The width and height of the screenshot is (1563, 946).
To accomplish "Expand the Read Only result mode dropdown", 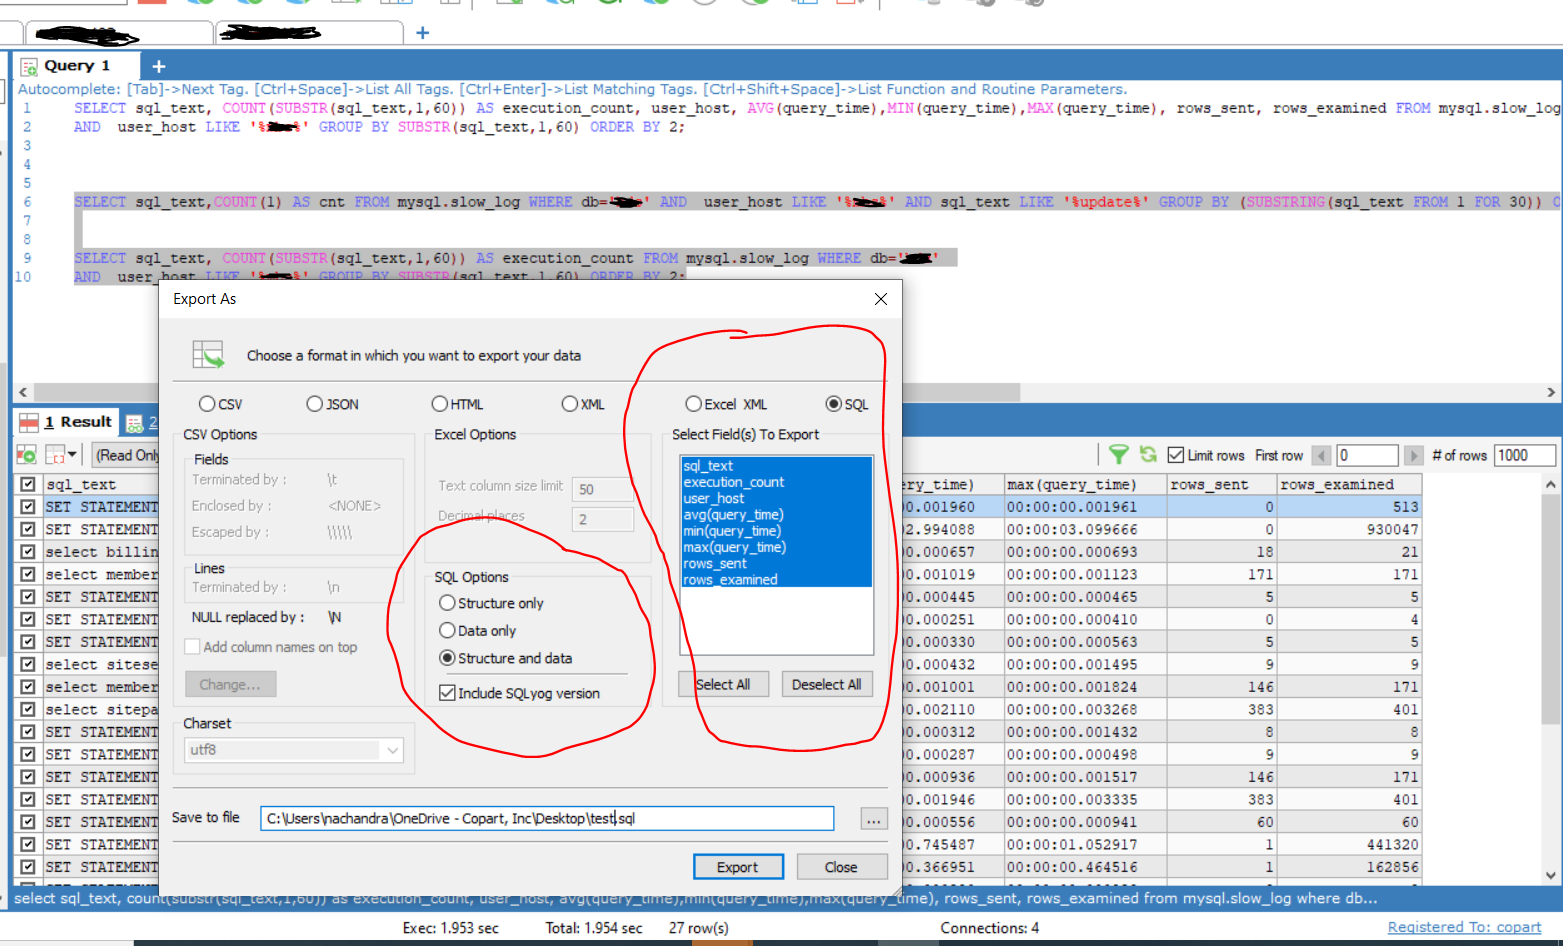I will [126, 455].
